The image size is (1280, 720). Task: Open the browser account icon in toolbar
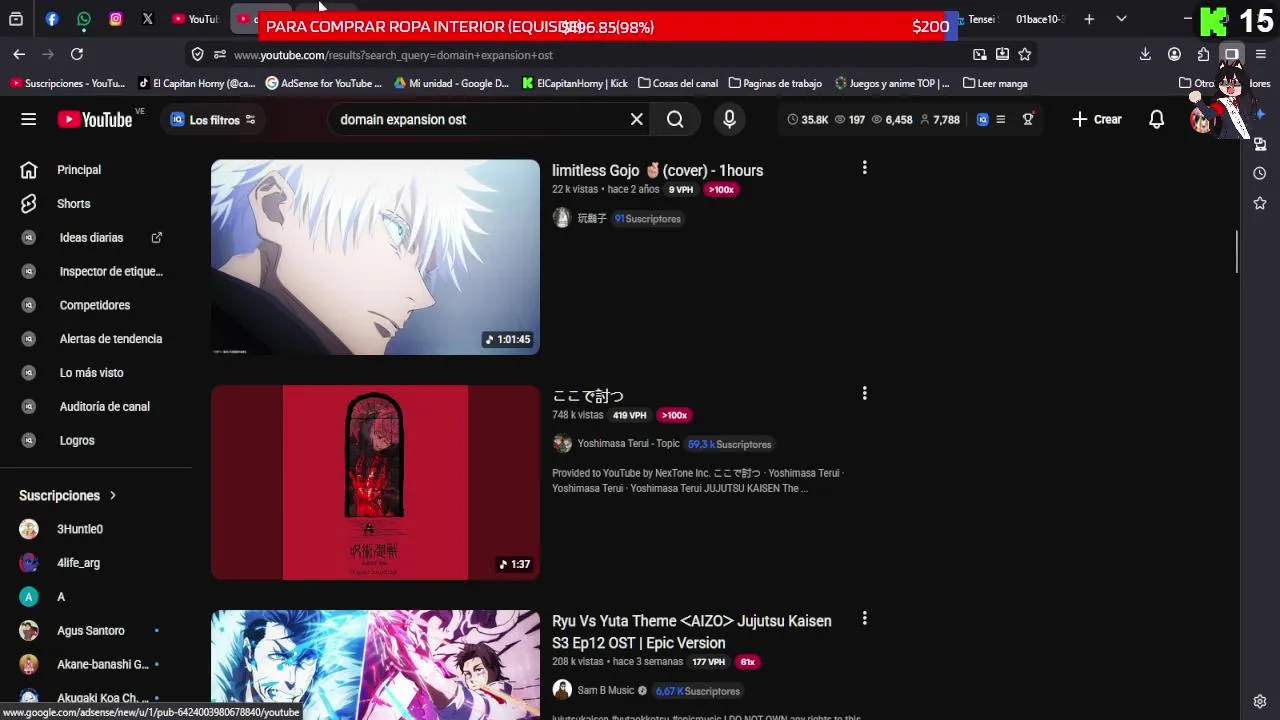pos(1175,54)
